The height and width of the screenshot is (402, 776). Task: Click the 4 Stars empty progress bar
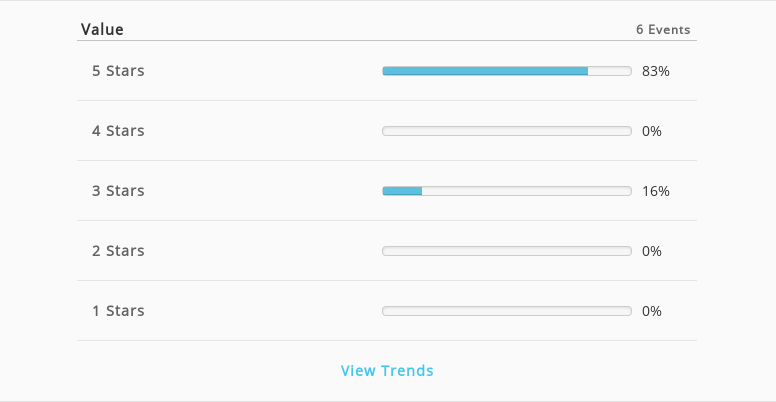[x=507, y=131]
